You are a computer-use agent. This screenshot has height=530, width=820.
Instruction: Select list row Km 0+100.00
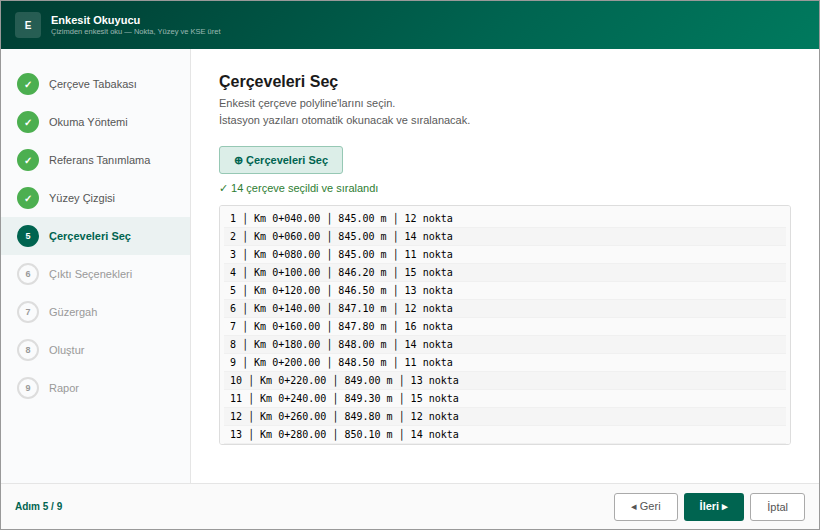pyautogui.click(x=505, y=272)
